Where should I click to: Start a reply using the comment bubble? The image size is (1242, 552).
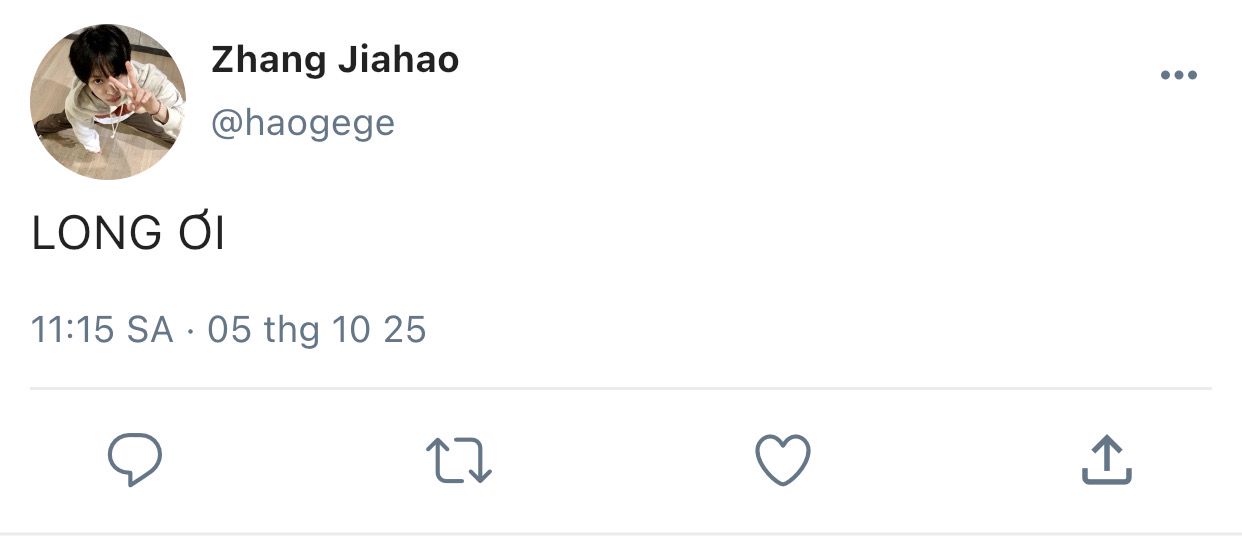pyautogui.click(x=135, y=460)
